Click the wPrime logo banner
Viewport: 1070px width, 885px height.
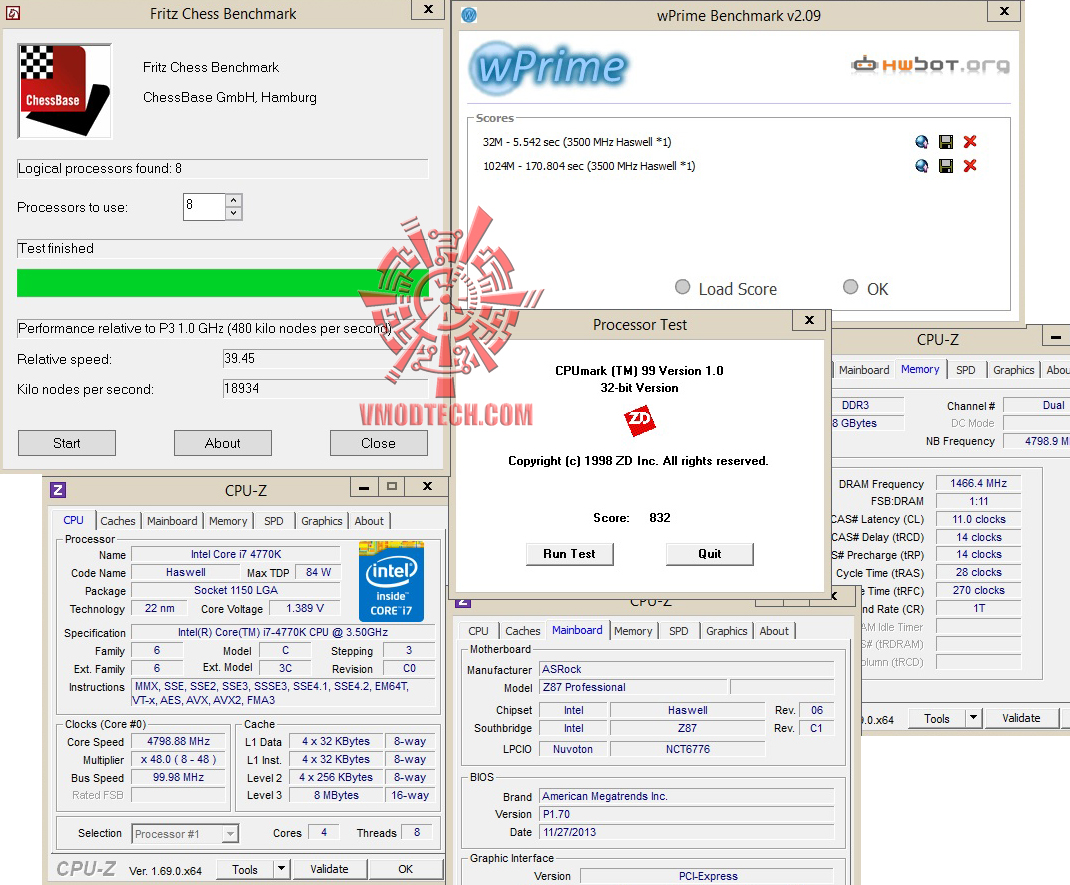(549, 67)
